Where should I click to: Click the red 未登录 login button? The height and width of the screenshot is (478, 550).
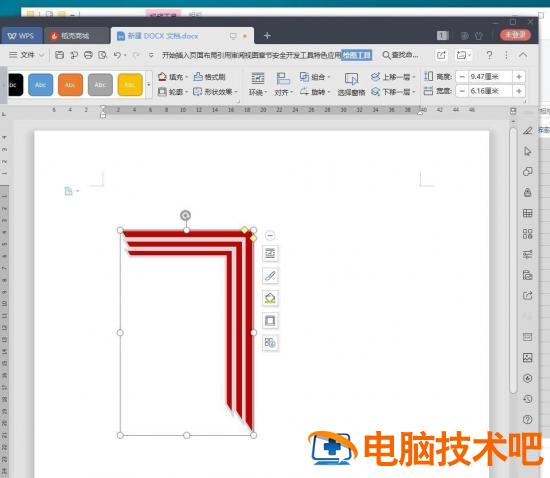(515, 35)
